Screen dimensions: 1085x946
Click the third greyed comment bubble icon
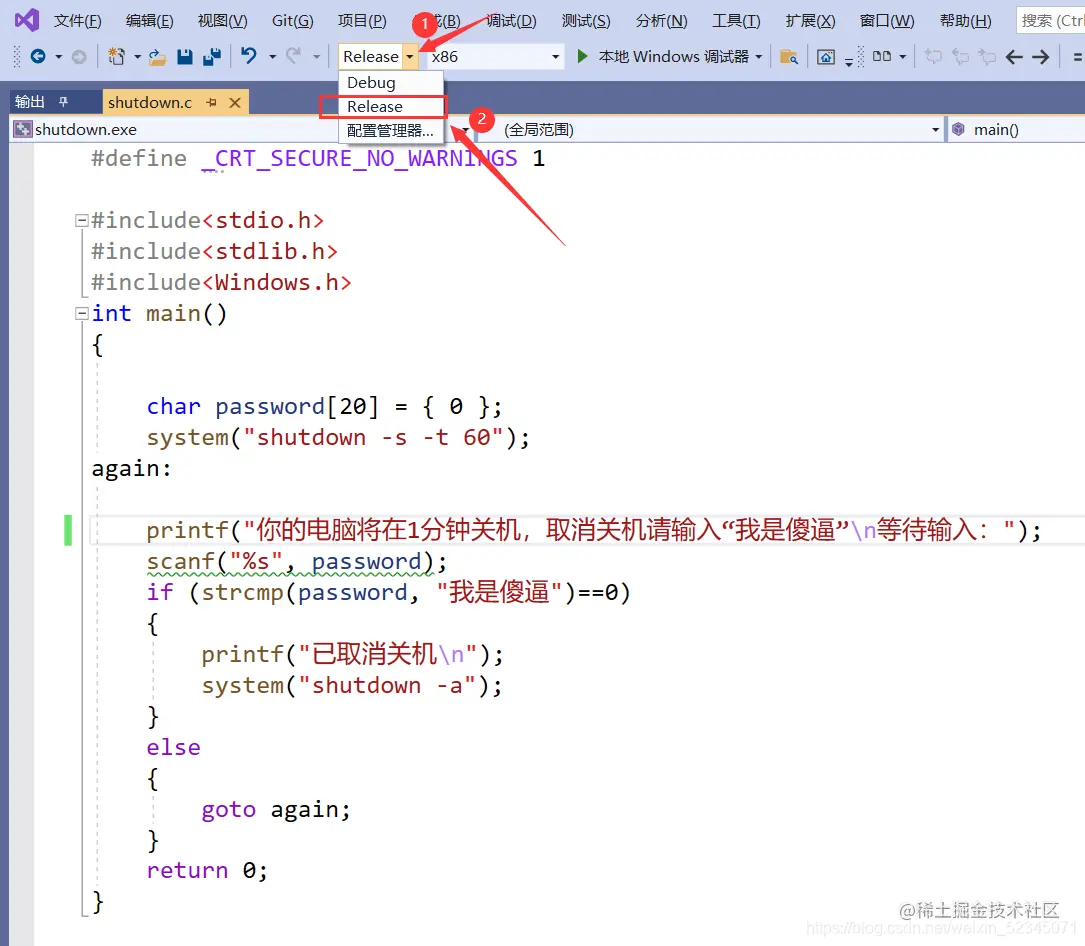coord(987,57)
